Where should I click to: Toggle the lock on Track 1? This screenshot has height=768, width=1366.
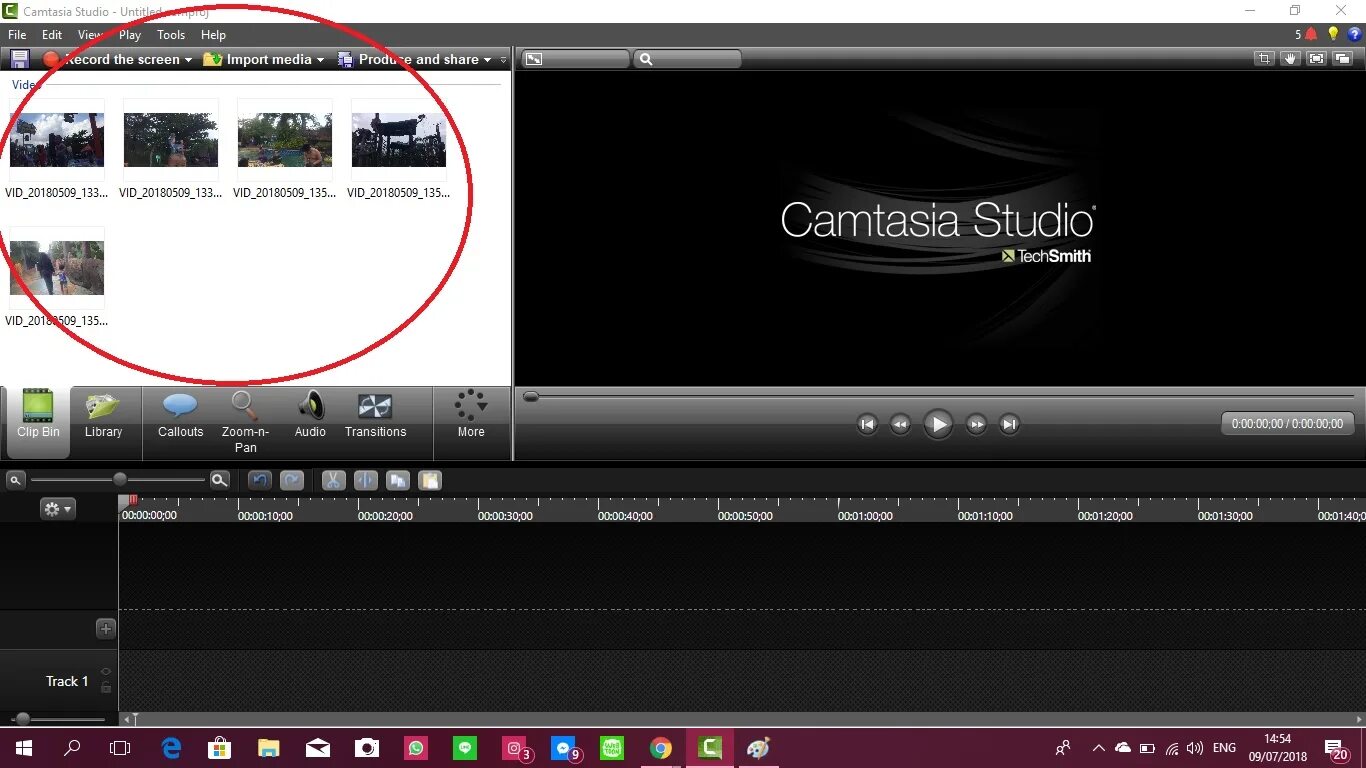click(x=106, y=688)
